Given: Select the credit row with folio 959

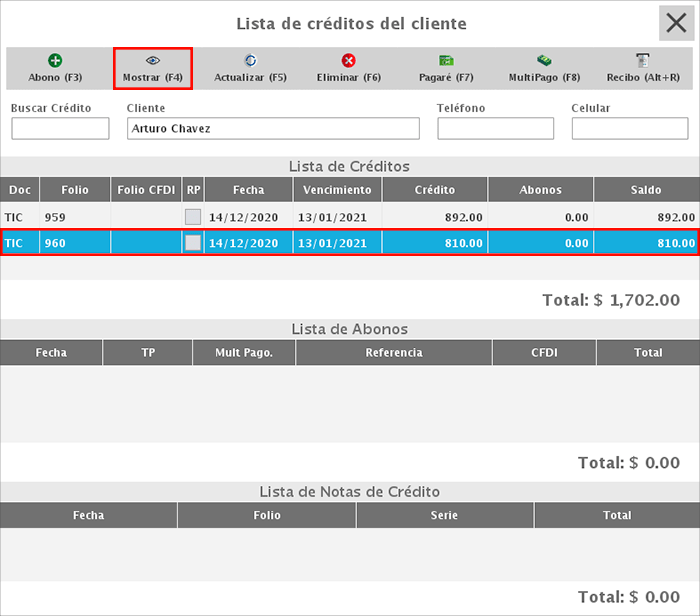Looking at the screenshot, I should [x=350, y=217].
